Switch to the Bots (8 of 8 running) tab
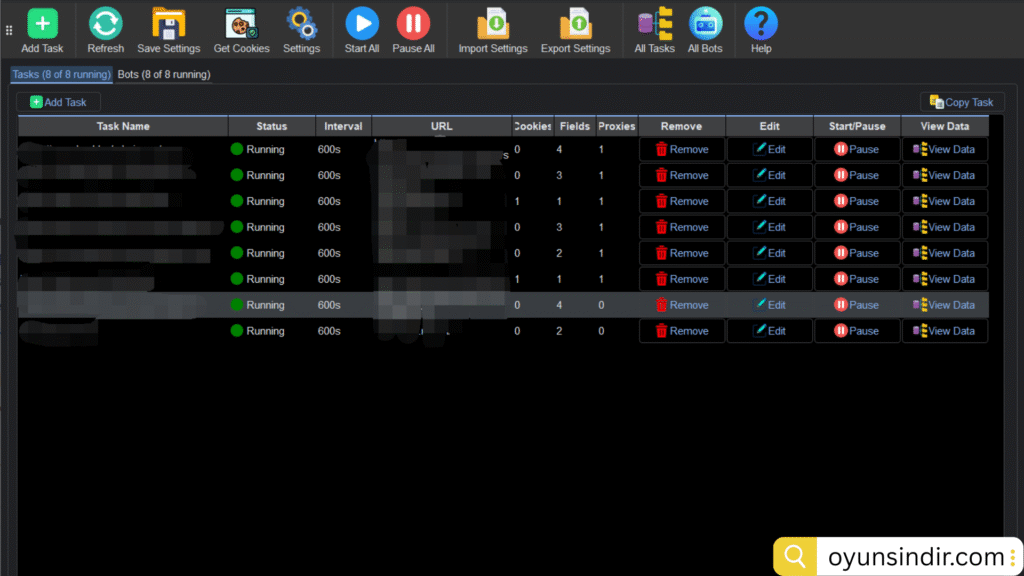Image resolution: width=1024 pixels, height=576 pixels. [164, 74]
